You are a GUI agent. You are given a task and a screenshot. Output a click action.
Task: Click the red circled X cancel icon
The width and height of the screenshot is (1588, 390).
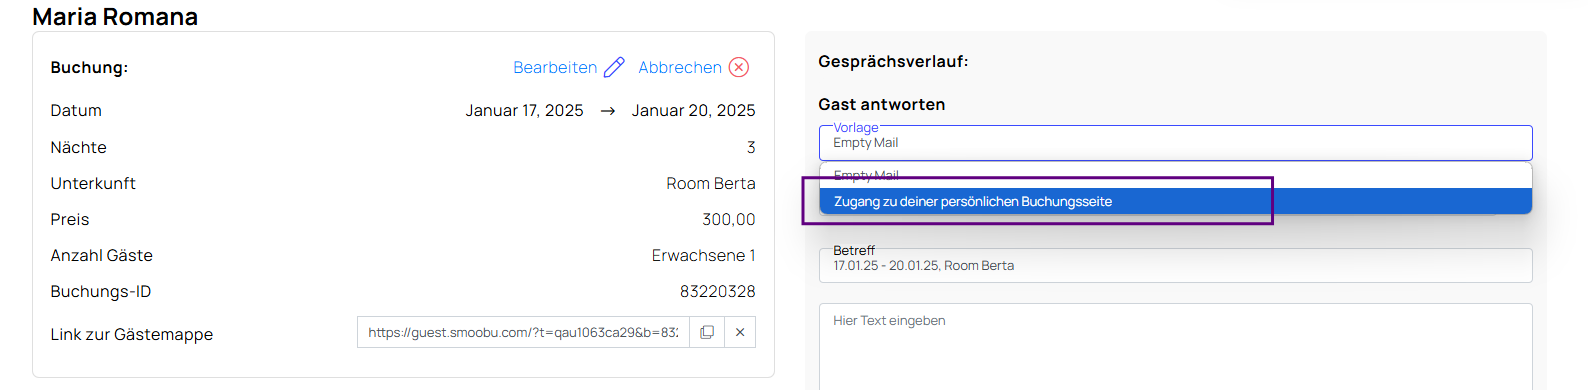(x=739, y=67)
